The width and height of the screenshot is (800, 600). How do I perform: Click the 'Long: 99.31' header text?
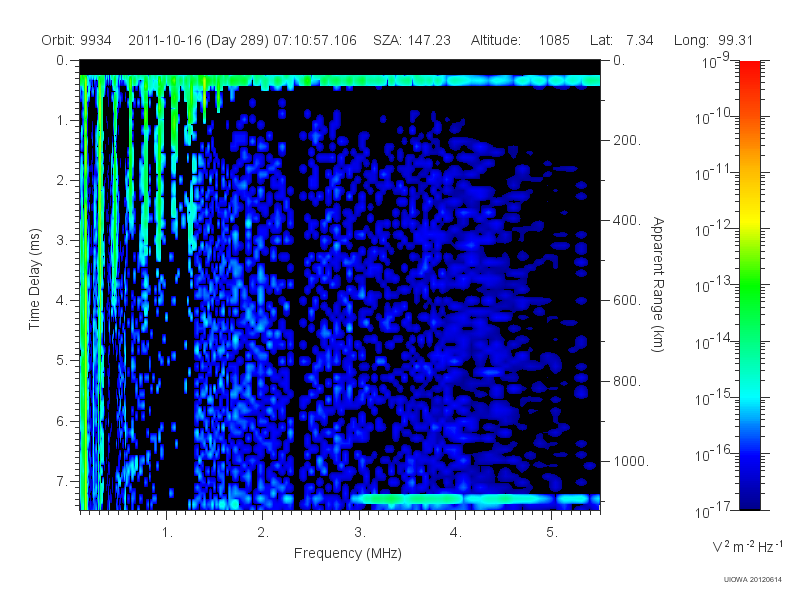(x=713, y=40)
